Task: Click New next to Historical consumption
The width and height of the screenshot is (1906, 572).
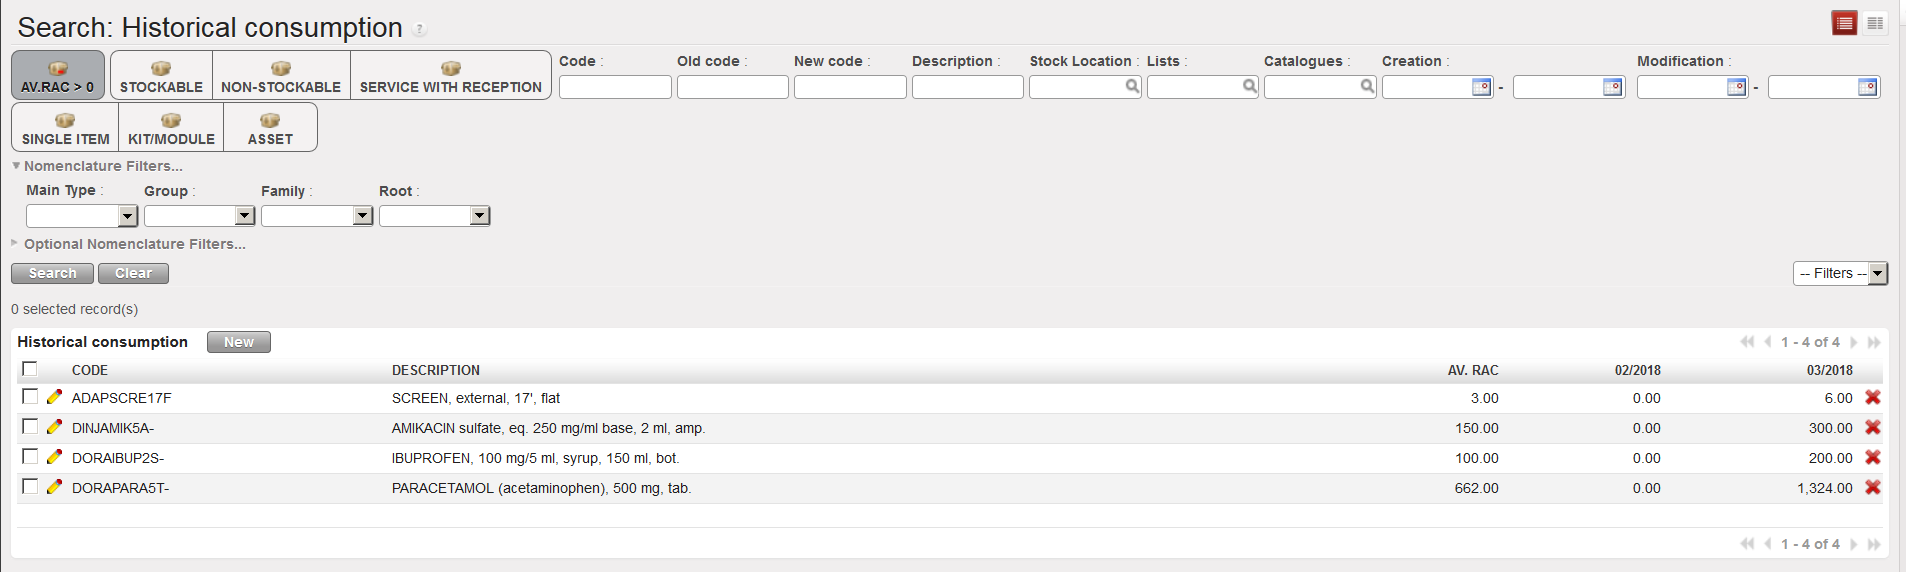Action: tap(238, 342)
